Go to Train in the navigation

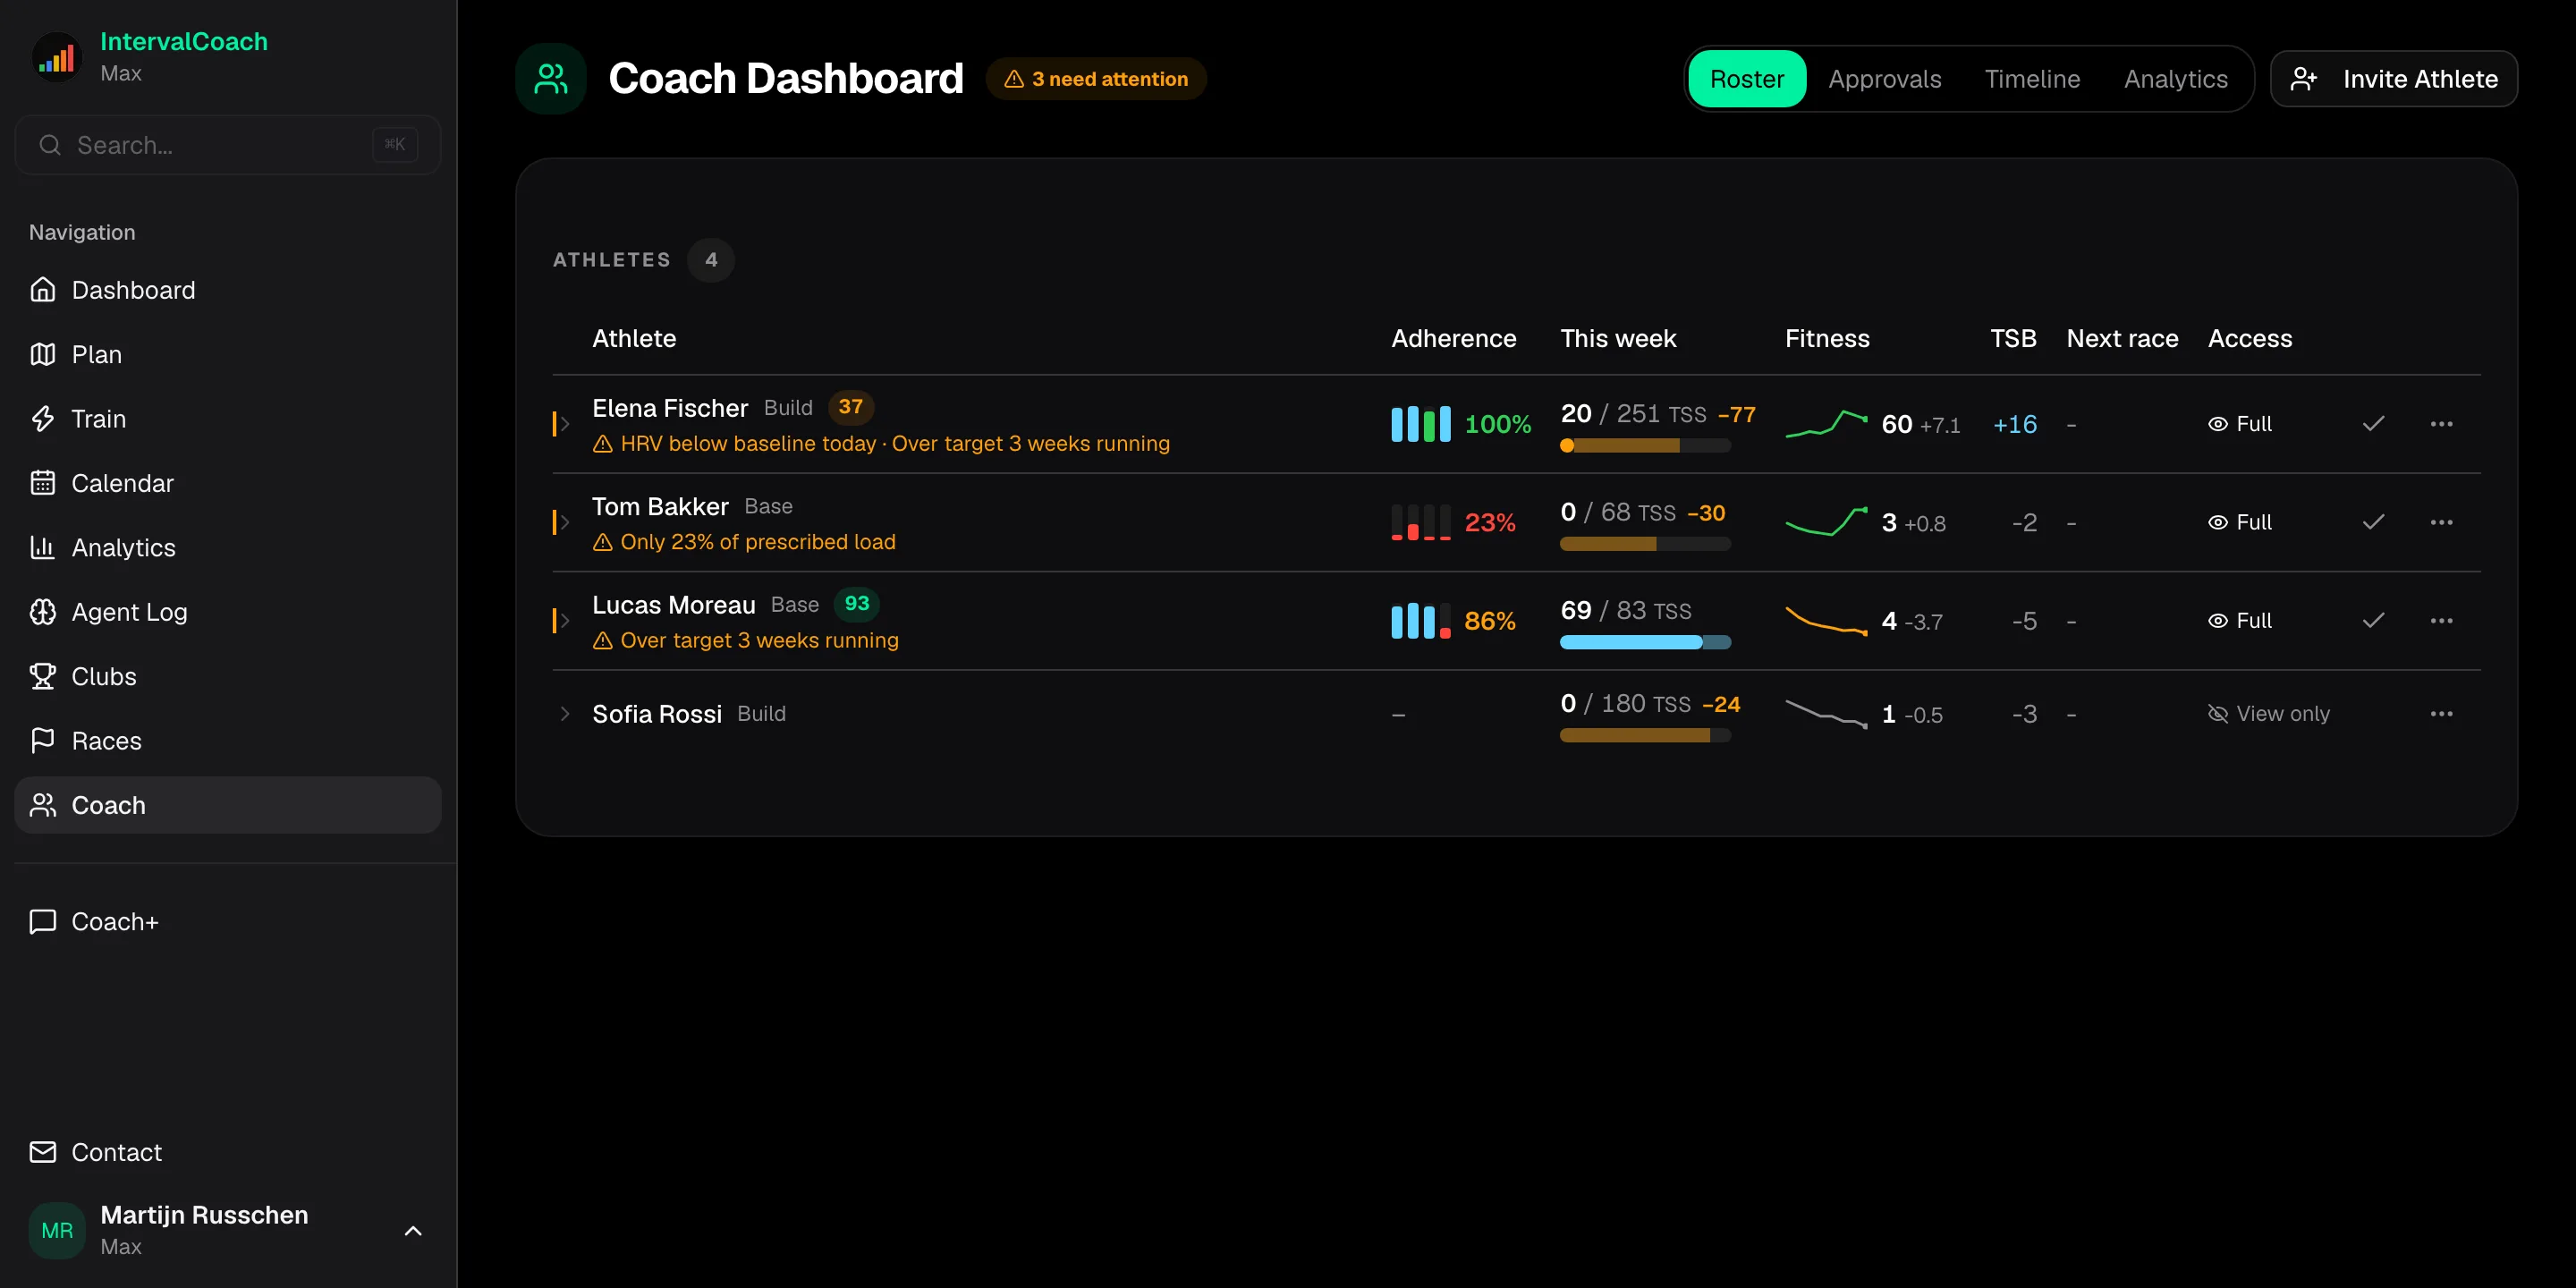coord(227,419)
